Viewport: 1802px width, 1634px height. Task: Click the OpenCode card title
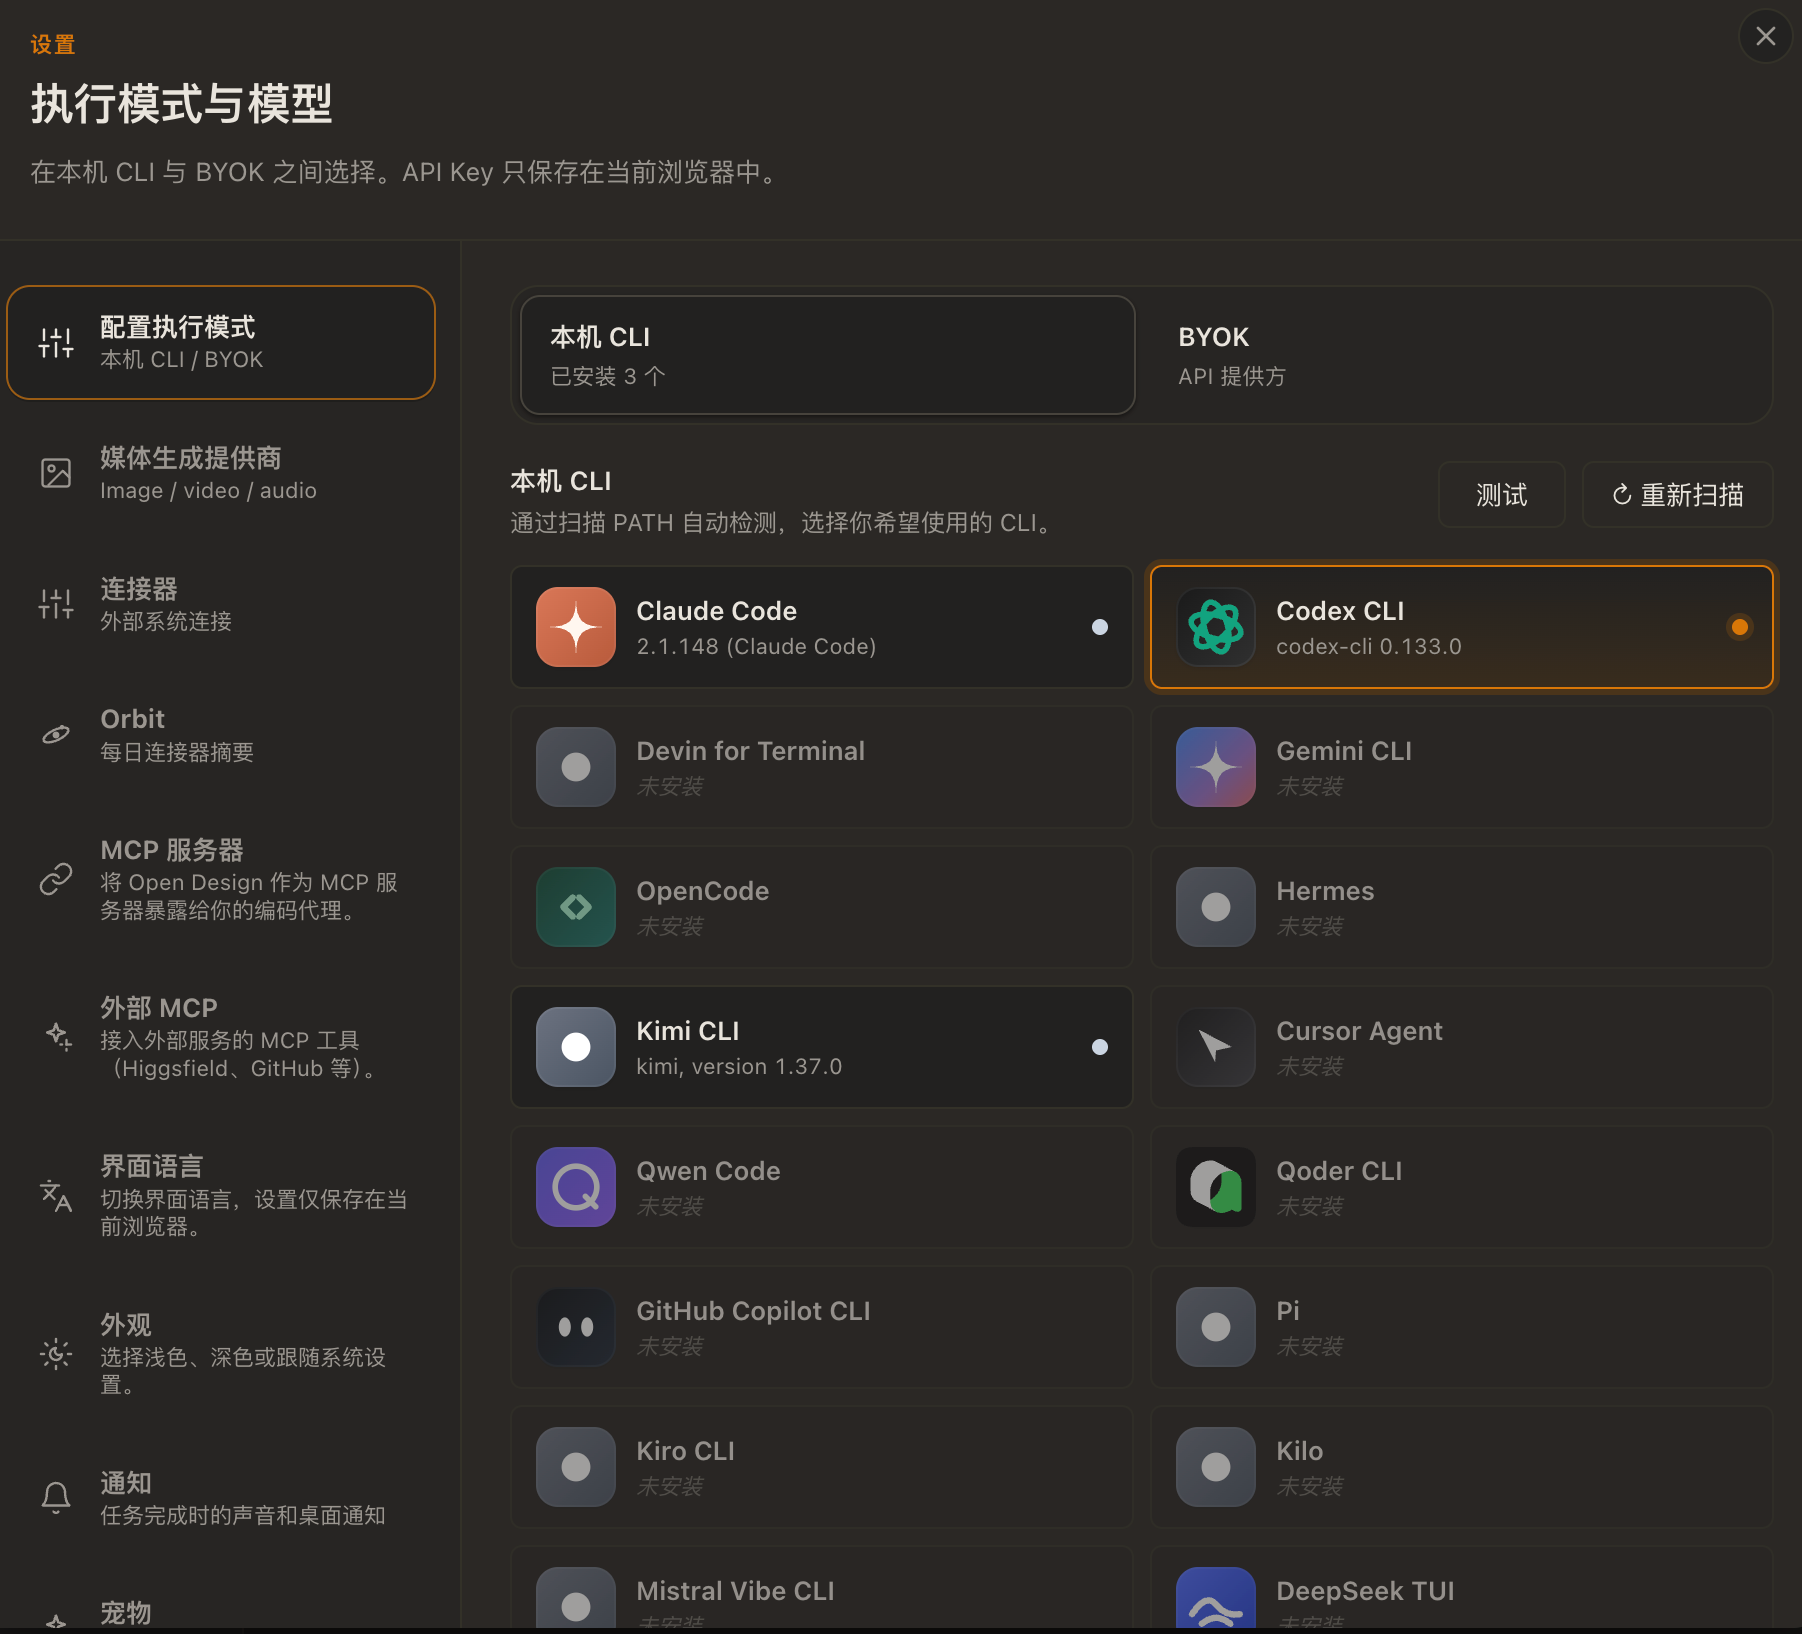tap(703, 891)
